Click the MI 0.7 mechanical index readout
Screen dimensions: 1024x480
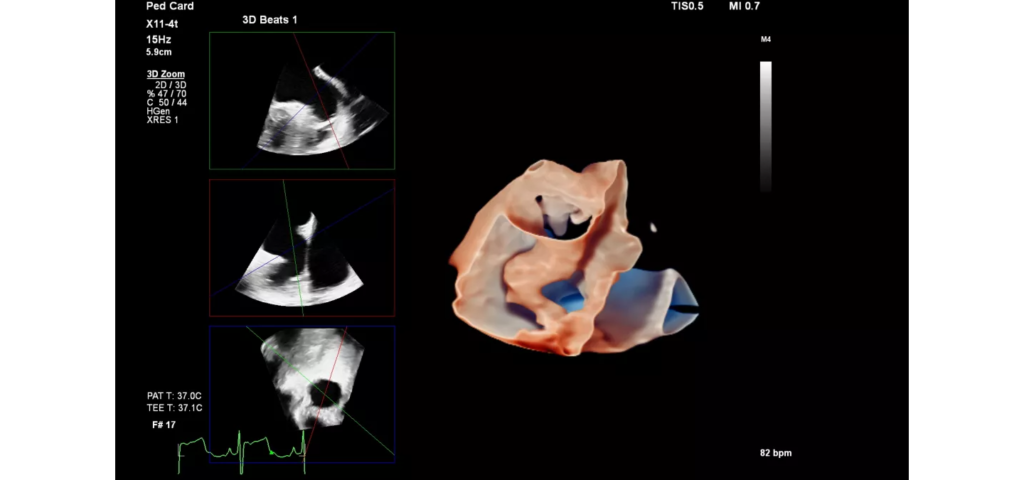click(x=753, y=6)
